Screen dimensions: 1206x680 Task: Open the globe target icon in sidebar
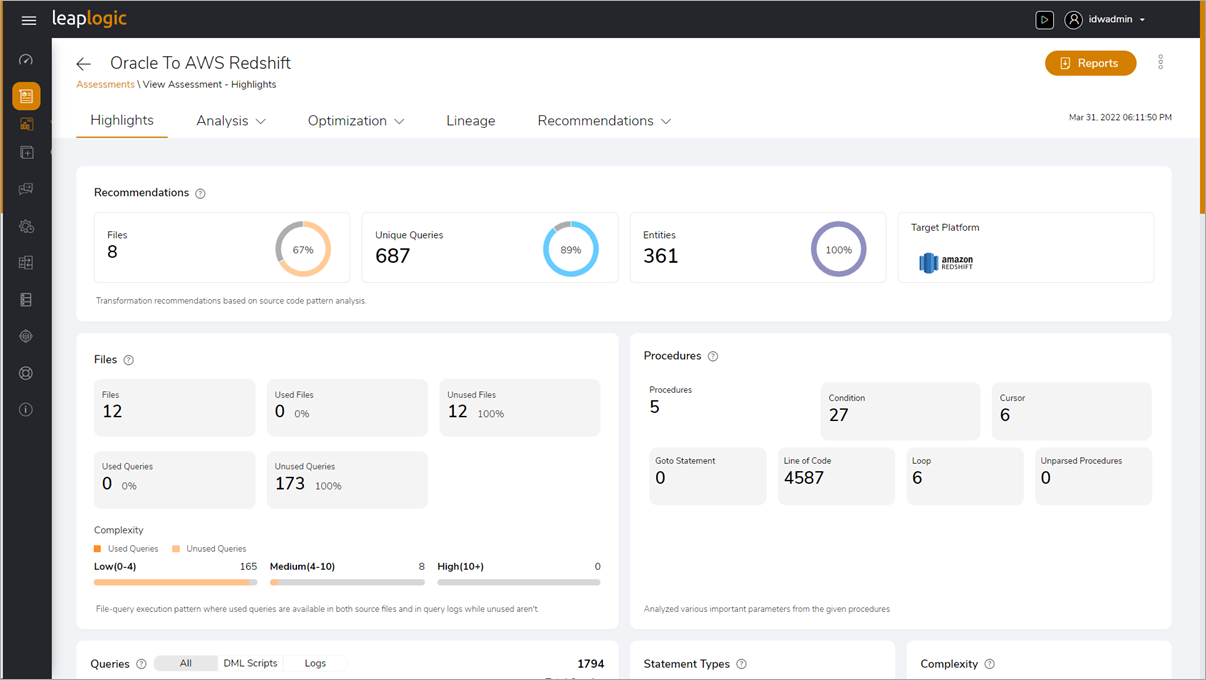click(x=26, y=337)
